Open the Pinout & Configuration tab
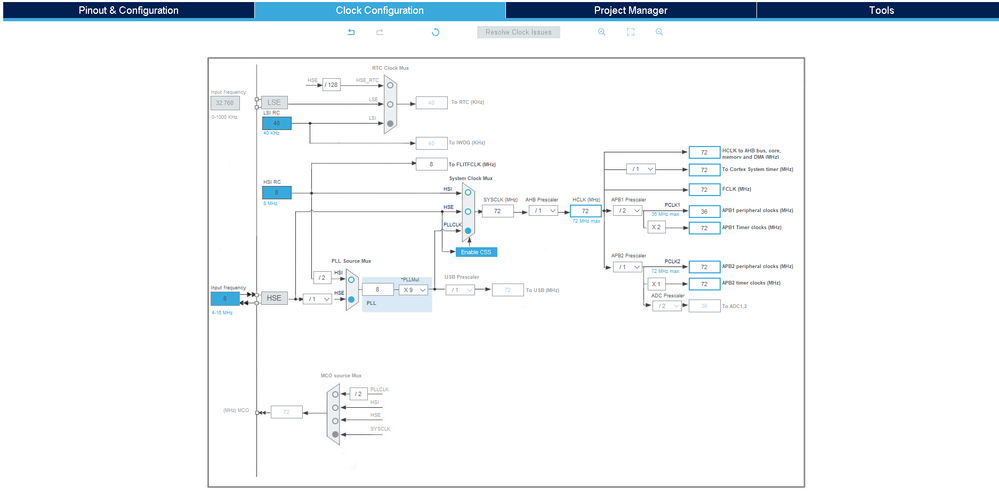 point(128,10)
